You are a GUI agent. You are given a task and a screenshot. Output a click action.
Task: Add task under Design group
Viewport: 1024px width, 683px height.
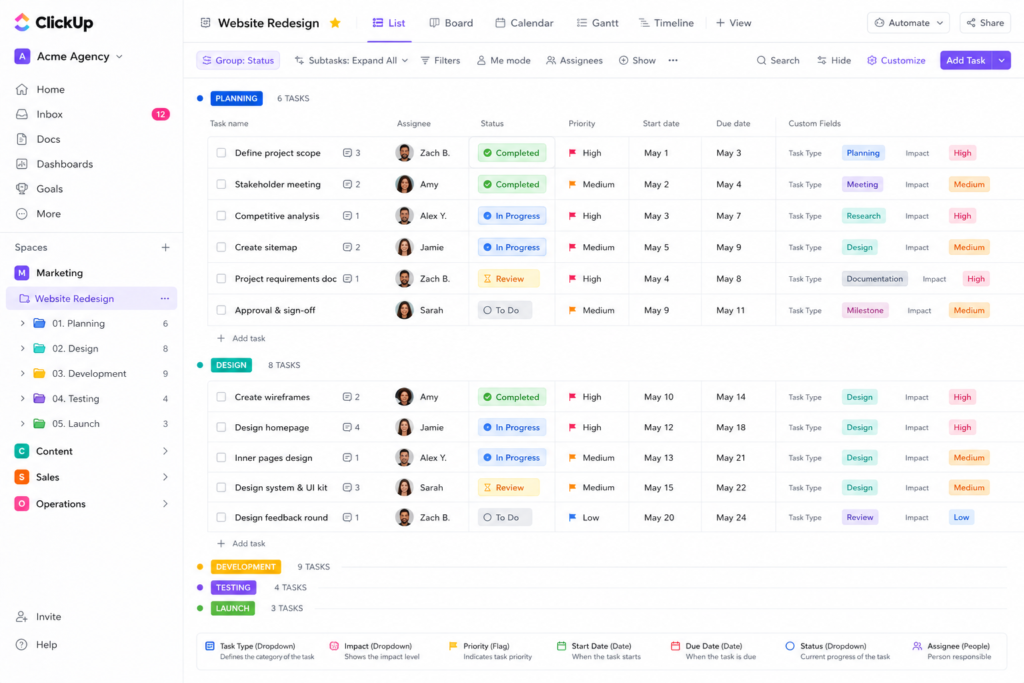[x=241, y=543]
